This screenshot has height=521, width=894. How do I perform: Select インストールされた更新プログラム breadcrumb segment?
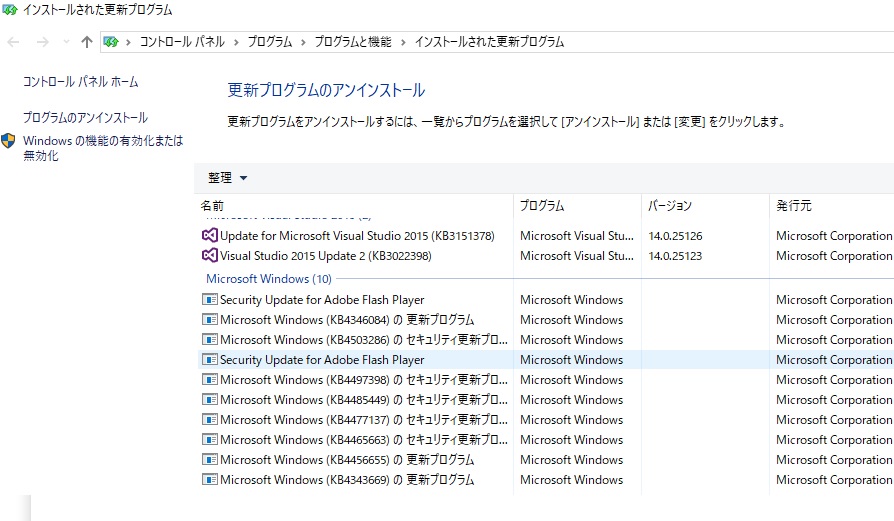489,42
